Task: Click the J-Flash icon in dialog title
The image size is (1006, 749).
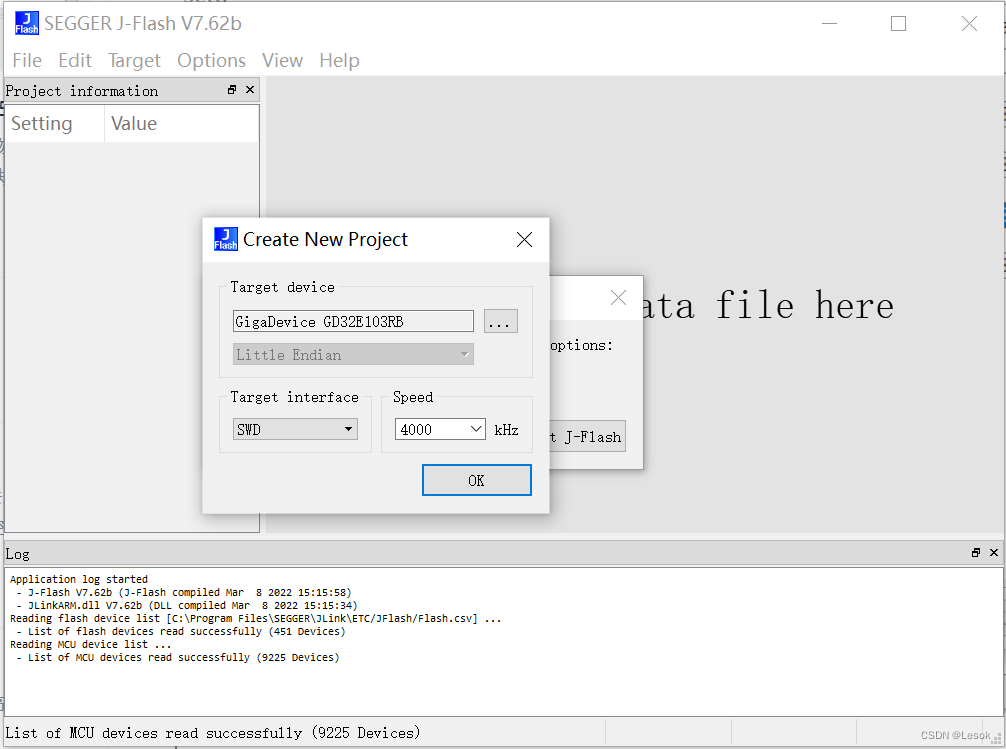Action: (x=226, y=239)
